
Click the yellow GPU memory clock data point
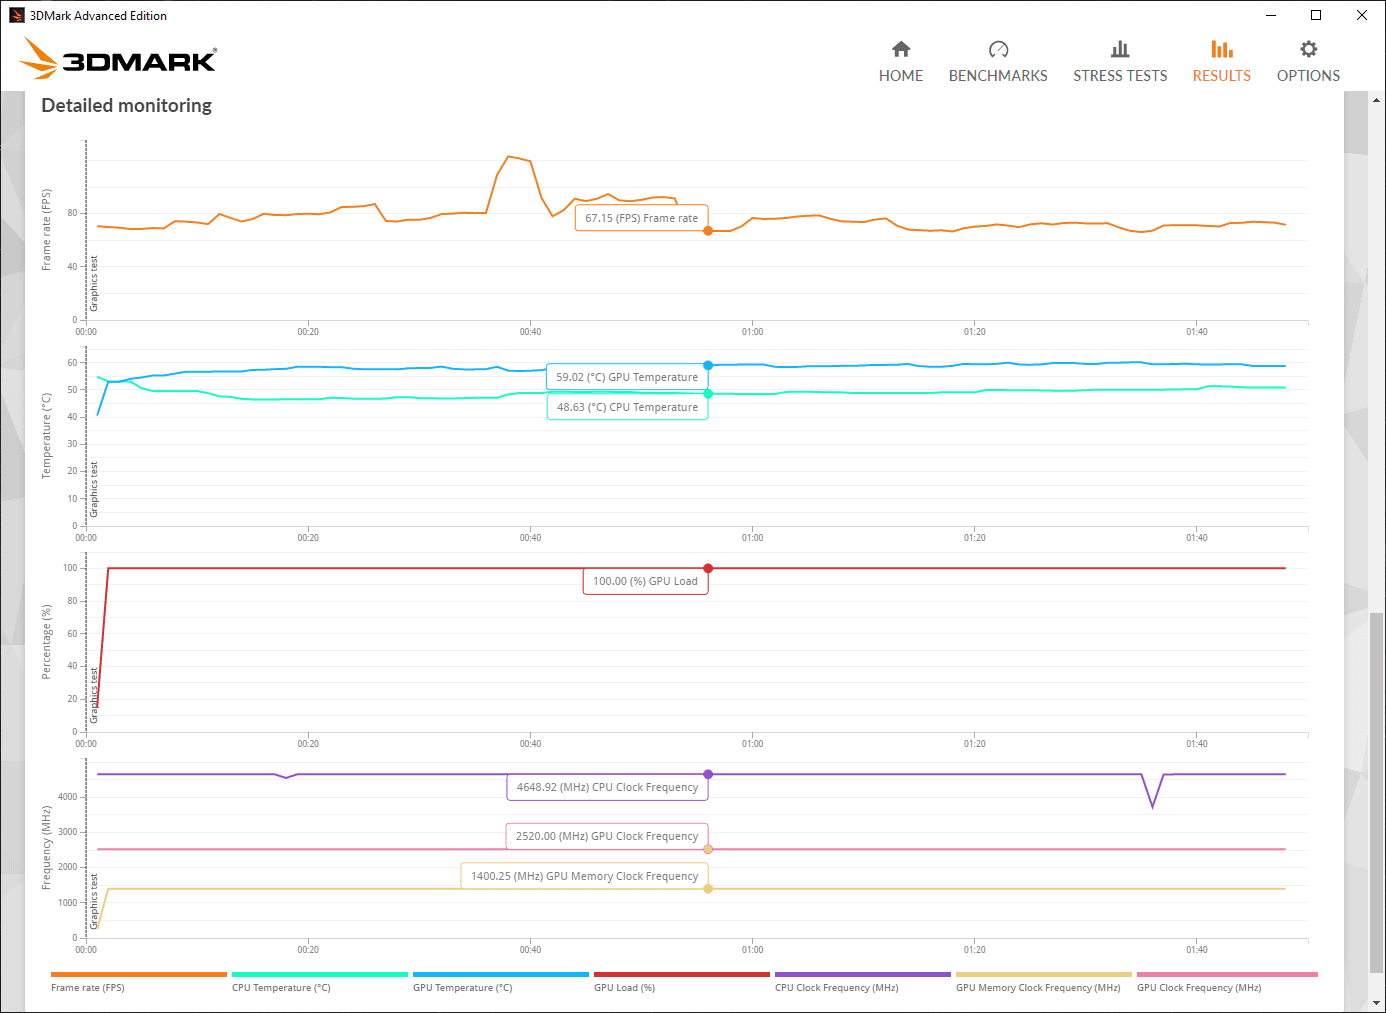pyautogui.click(x=708, y=889)
